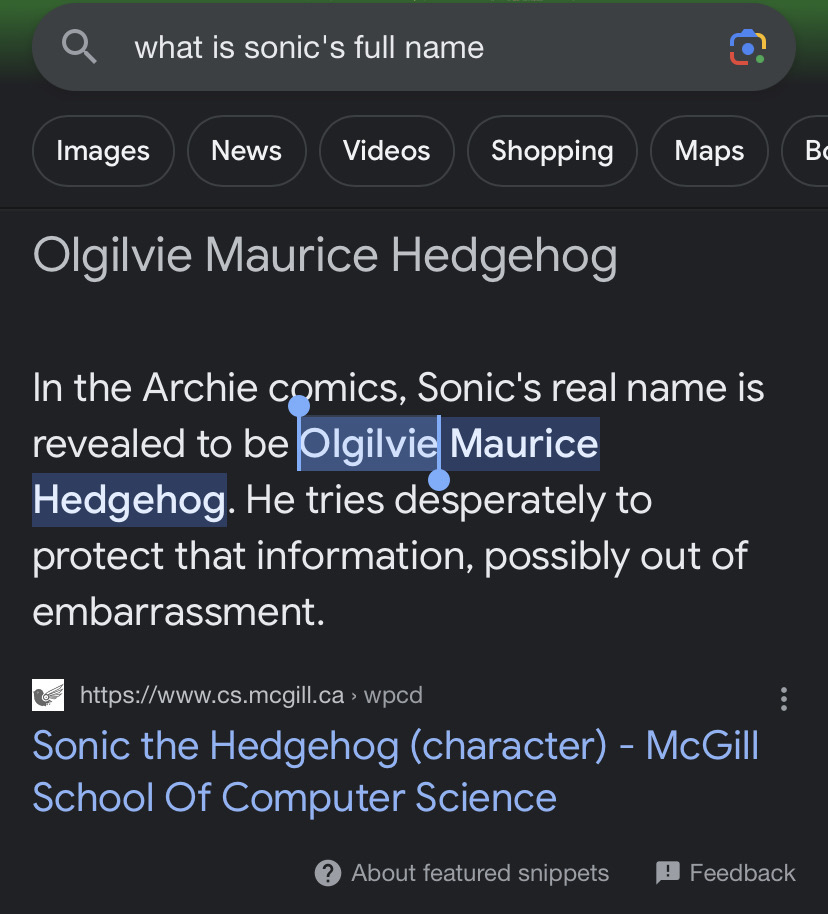Tap the Feedback flag icon
This screenshot has width=828, height=914.
[x=668, y=873]
